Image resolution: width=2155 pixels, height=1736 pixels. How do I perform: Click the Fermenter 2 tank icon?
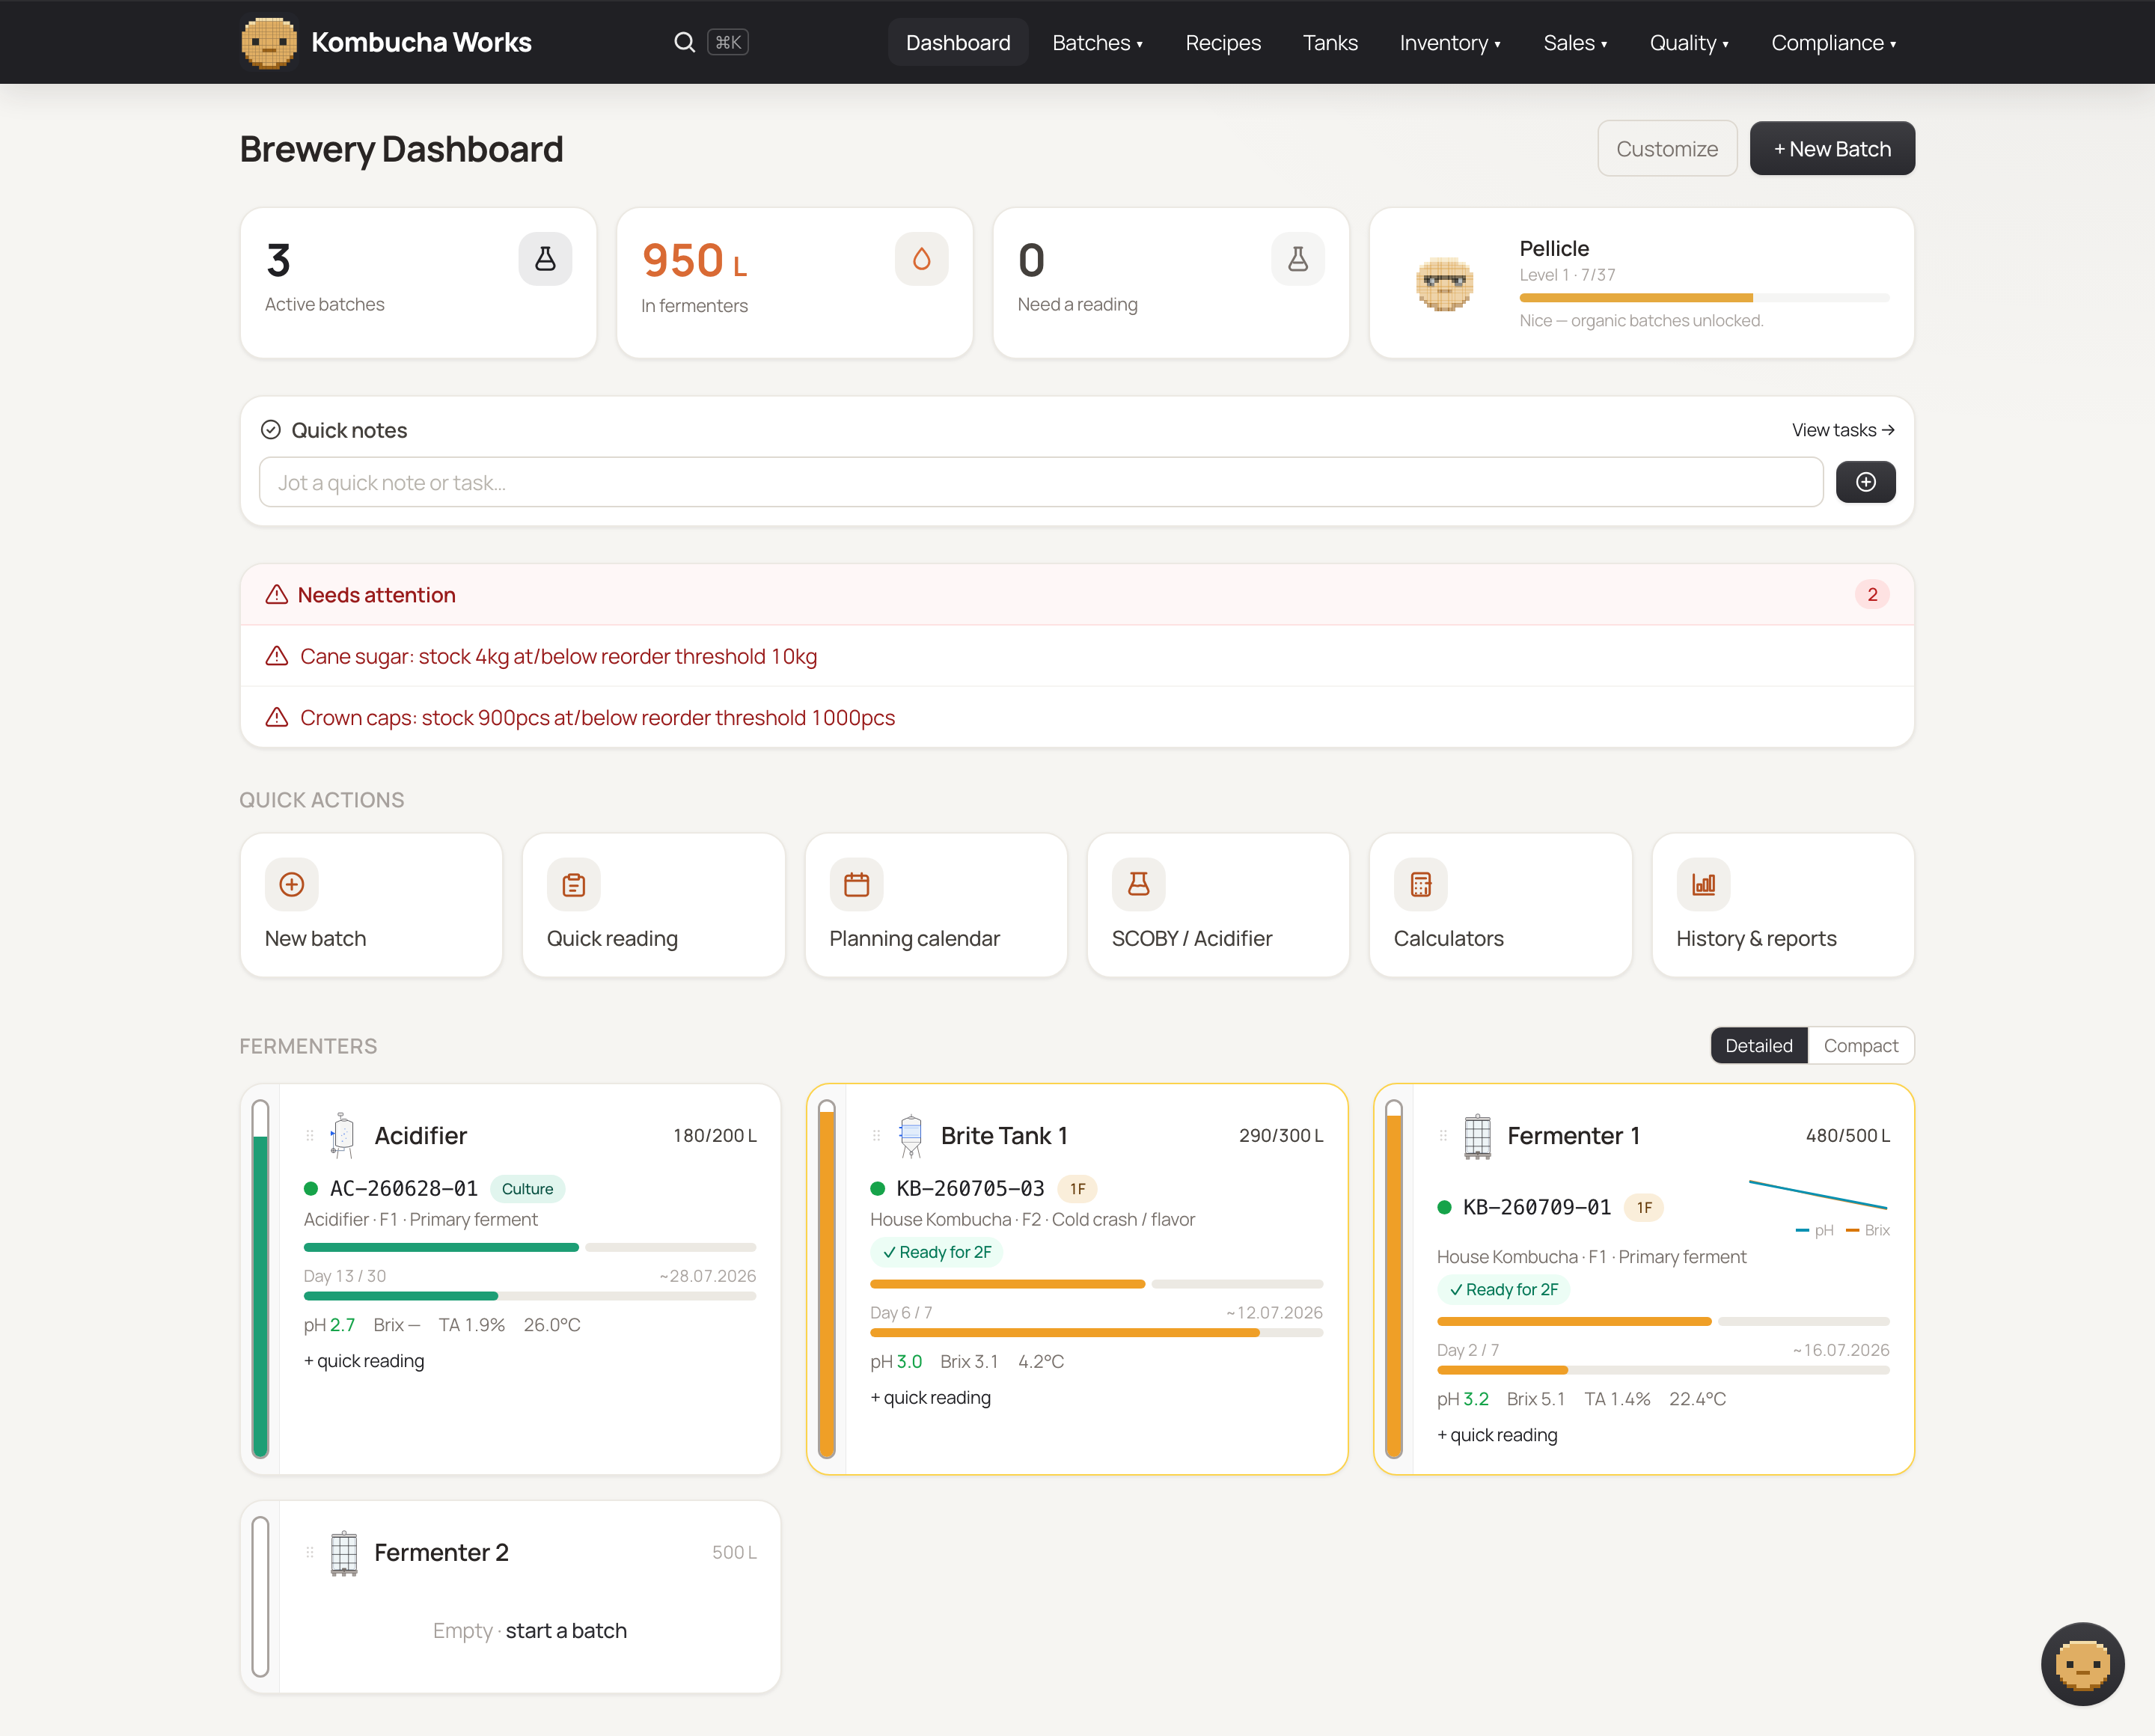343,1552
